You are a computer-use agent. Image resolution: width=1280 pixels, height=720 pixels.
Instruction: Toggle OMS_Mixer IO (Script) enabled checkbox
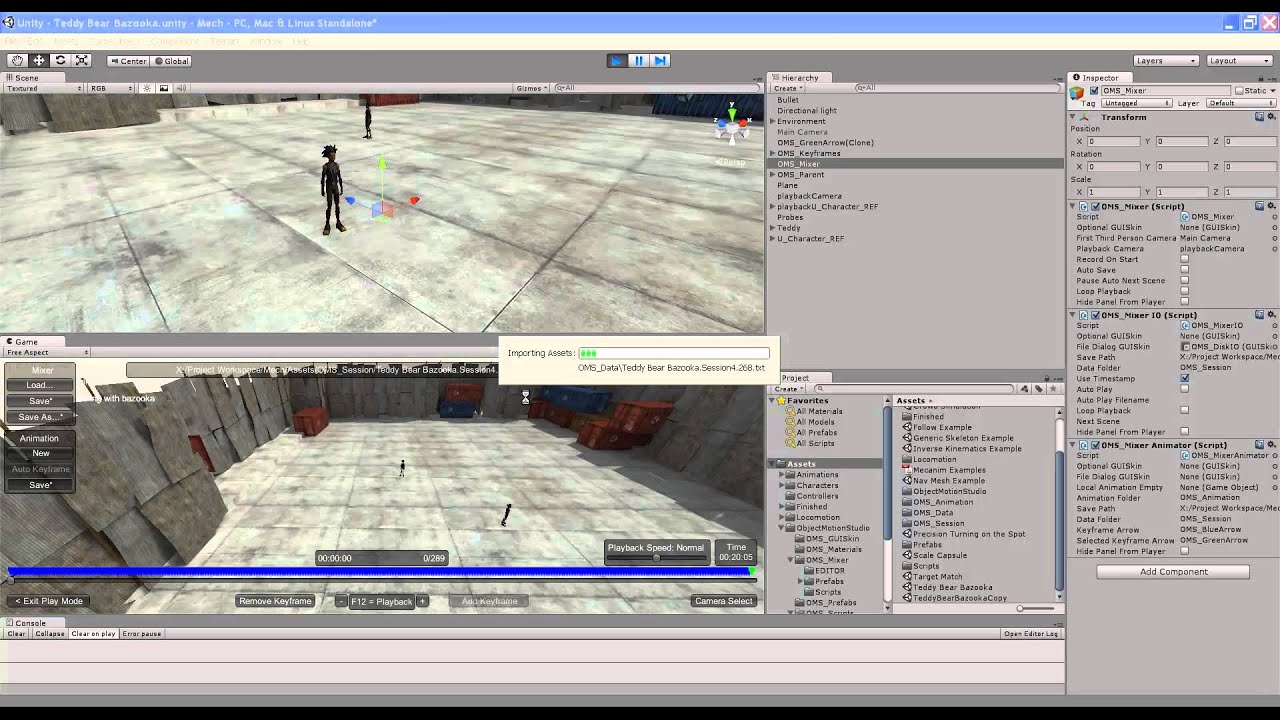tap(1095, 315)
